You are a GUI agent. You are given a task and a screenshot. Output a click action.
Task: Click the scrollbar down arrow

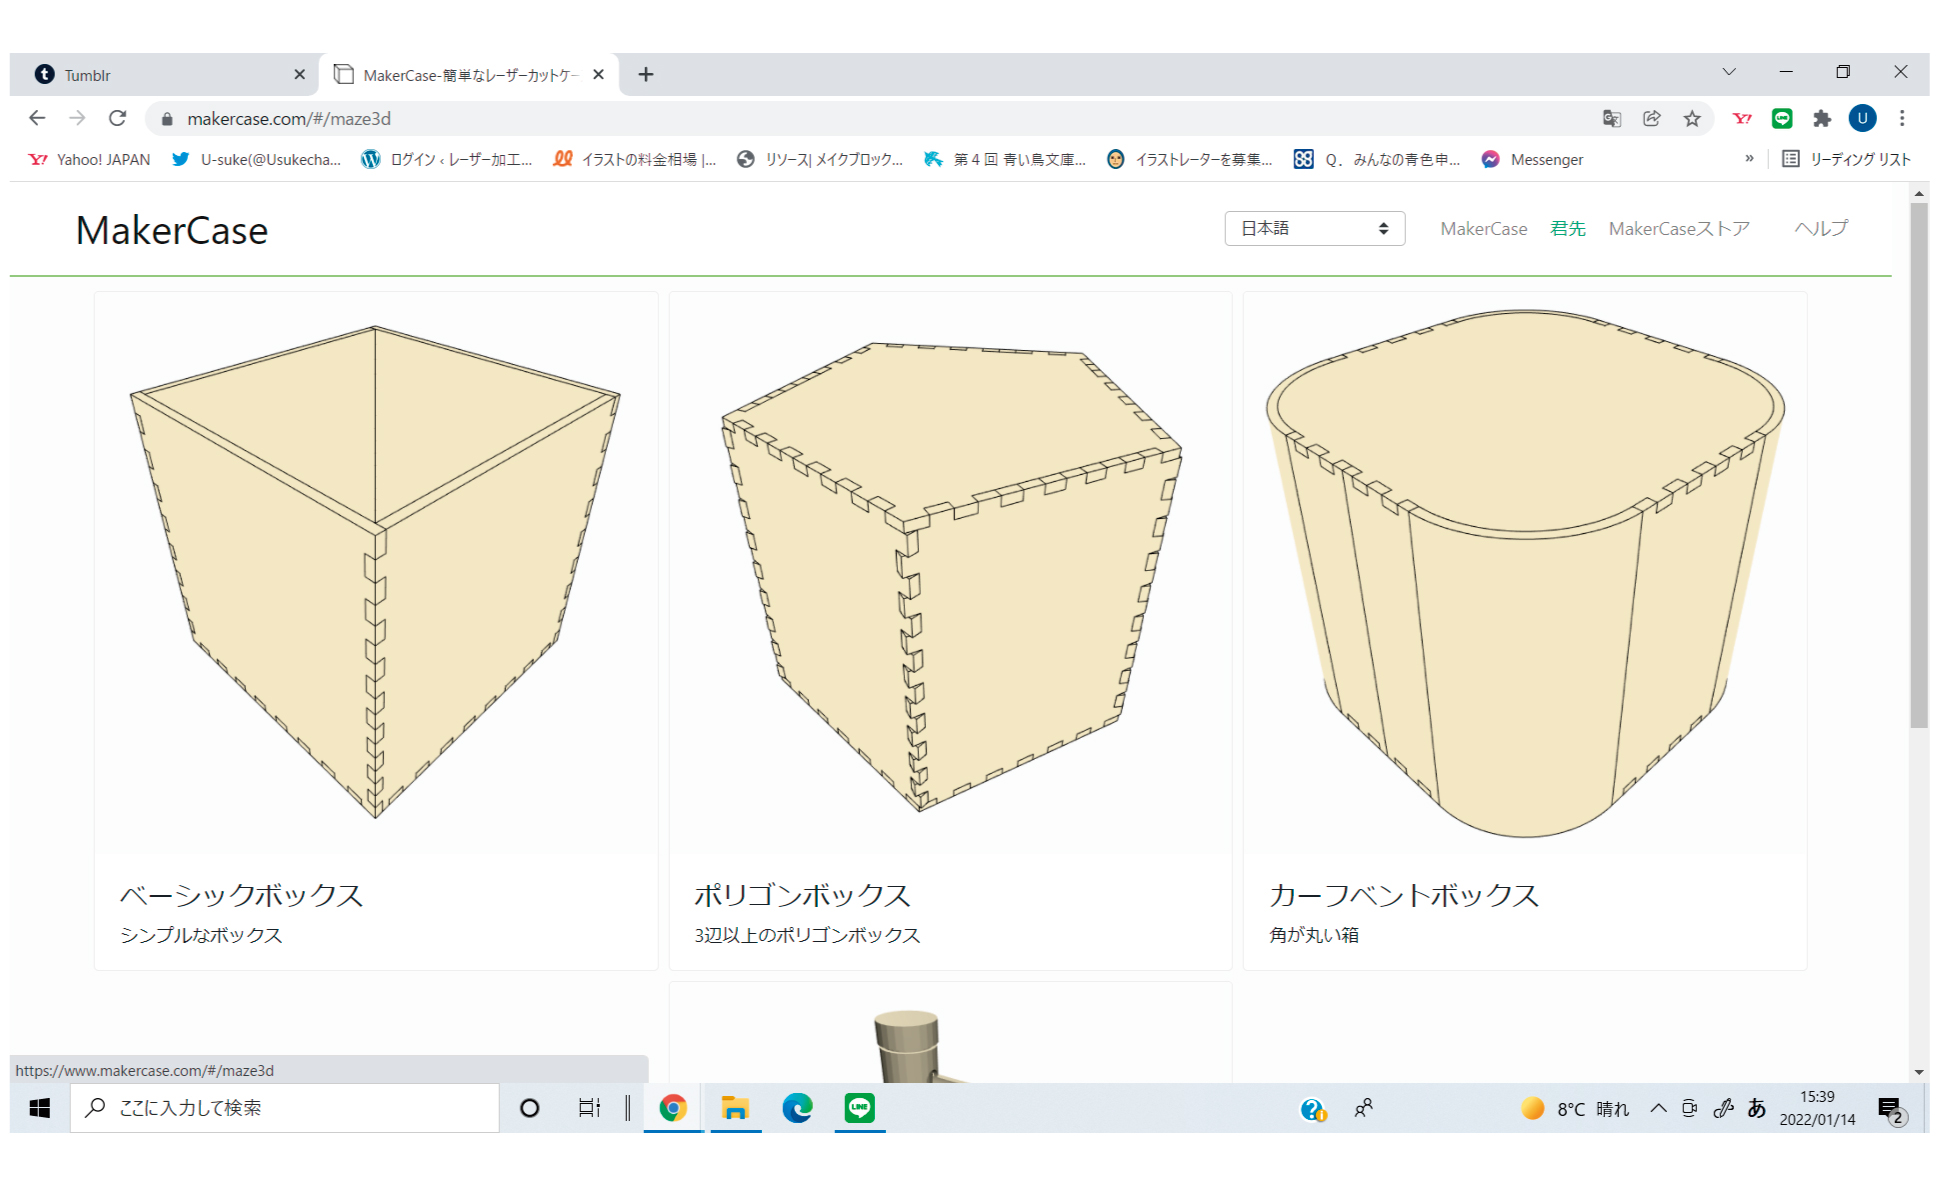[x=1918, y=1072]
